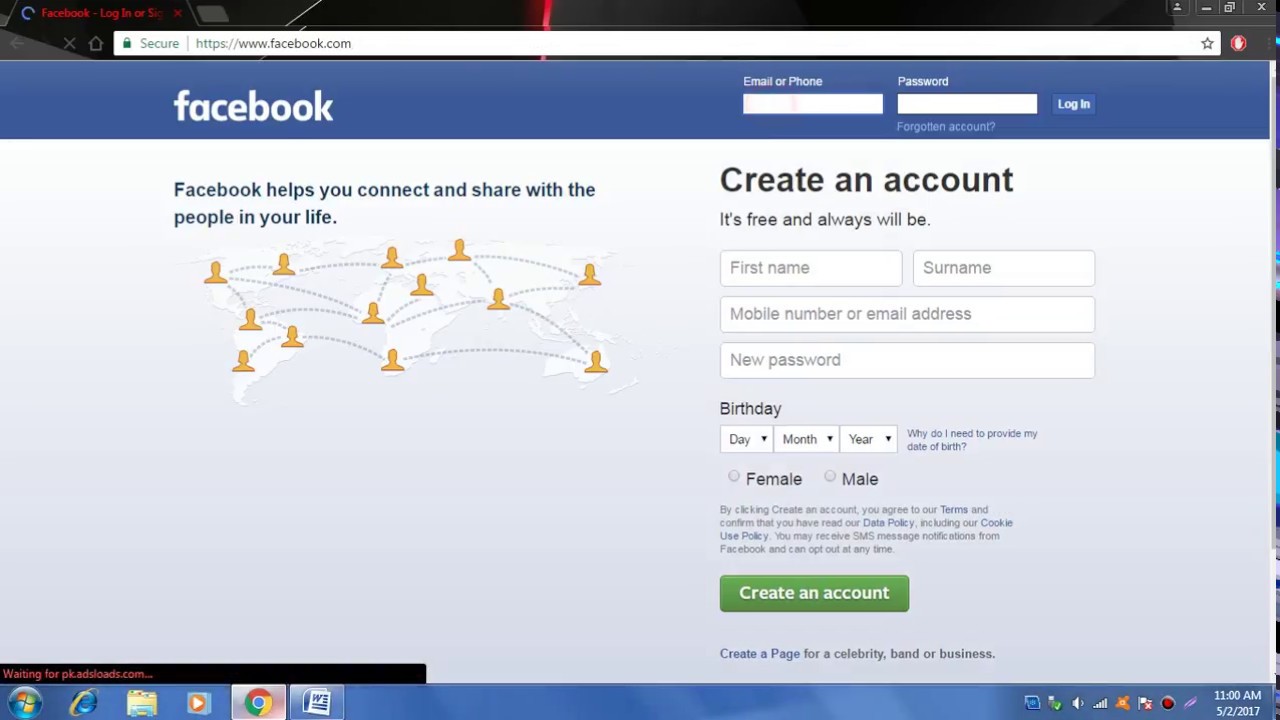Select the Female radio button
Image resolution: width=1280 pixels, height=720 pixels.
[734, 477]
